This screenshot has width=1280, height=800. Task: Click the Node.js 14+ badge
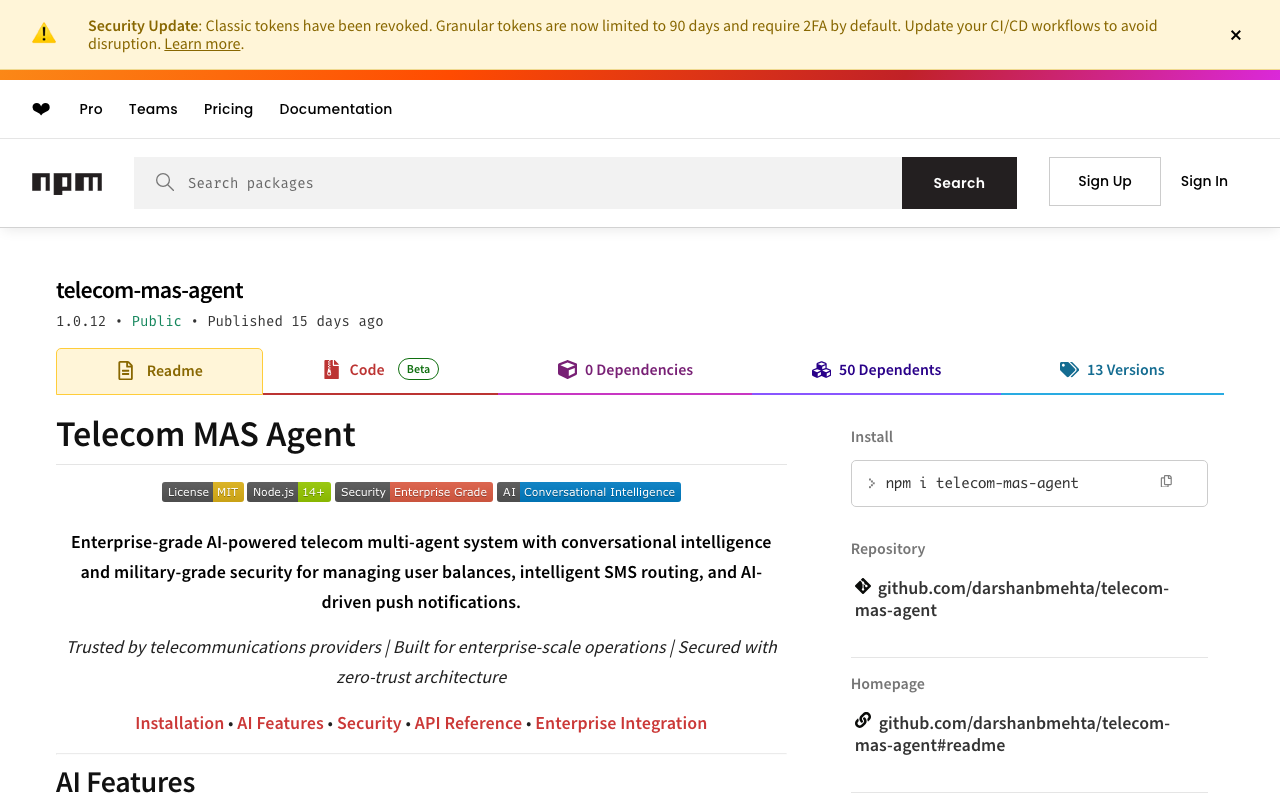tap(289, 492)
